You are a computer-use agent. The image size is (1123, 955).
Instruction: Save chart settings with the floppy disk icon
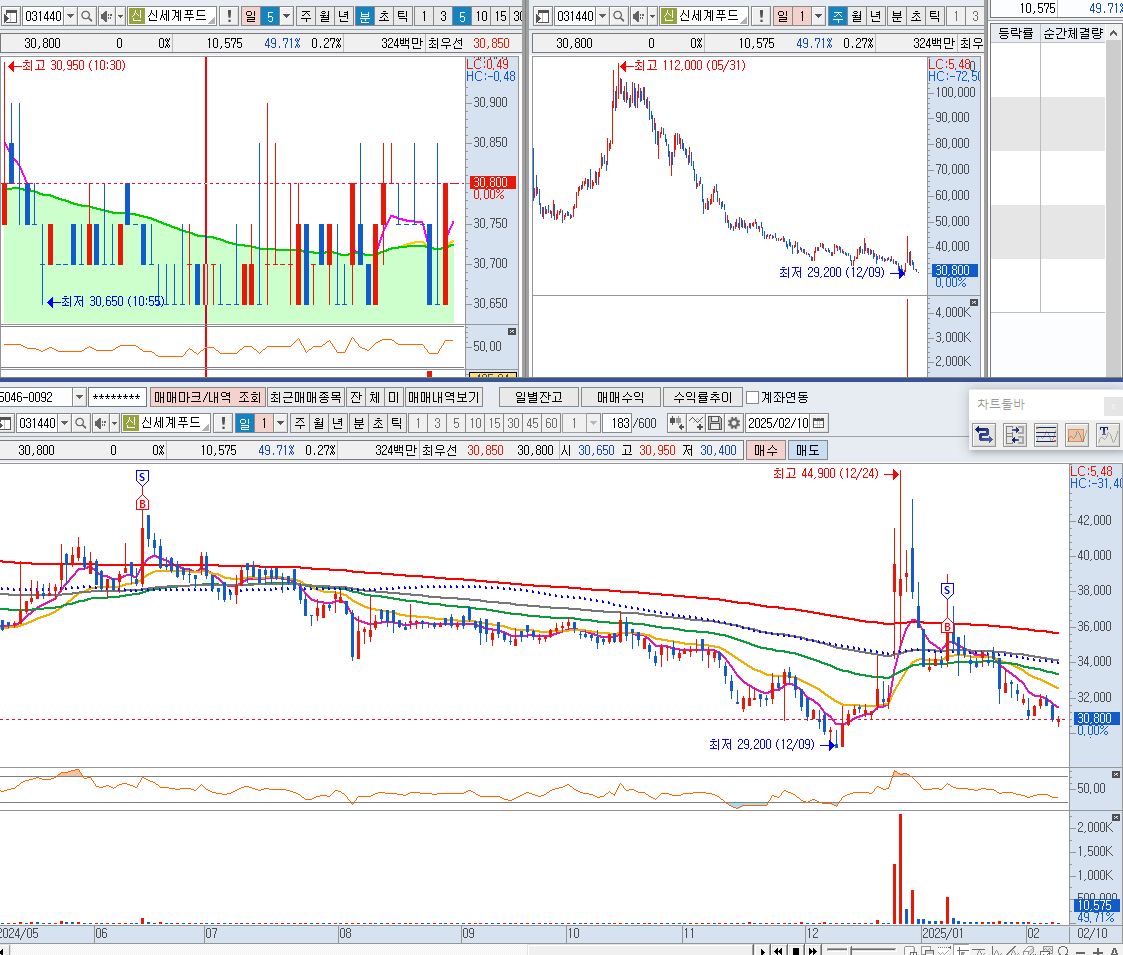715,423
